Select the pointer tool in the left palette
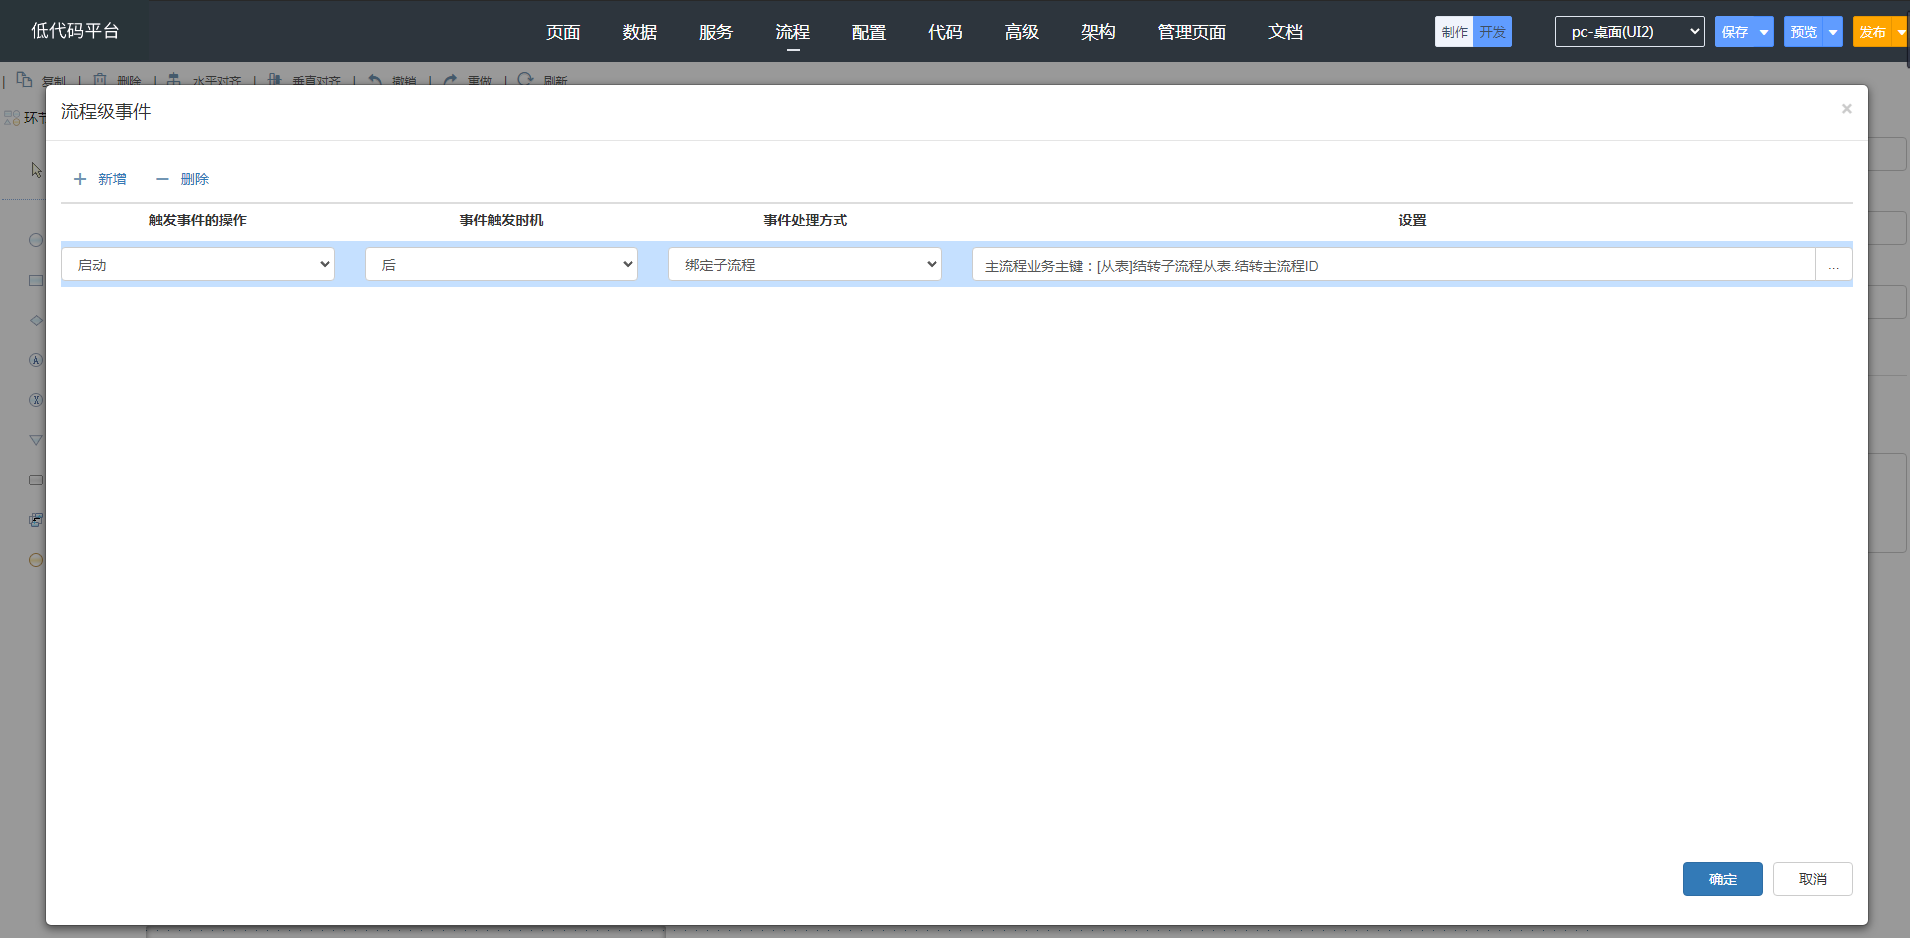Image resolution: width=1910 pixels, height=938 pixels. pos(36,170)
